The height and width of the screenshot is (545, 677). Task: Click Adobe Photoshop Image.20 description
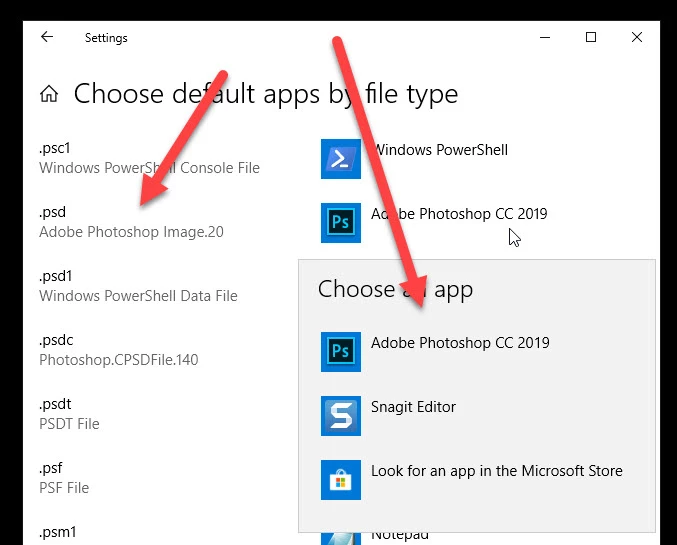(x=131, y=232)
